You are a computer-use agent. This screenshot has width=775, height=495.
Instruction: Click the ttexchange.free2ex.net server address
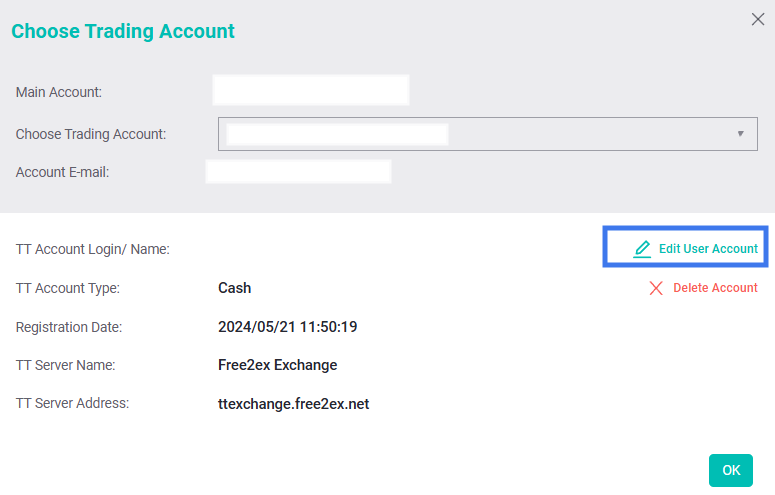point(293,404)
